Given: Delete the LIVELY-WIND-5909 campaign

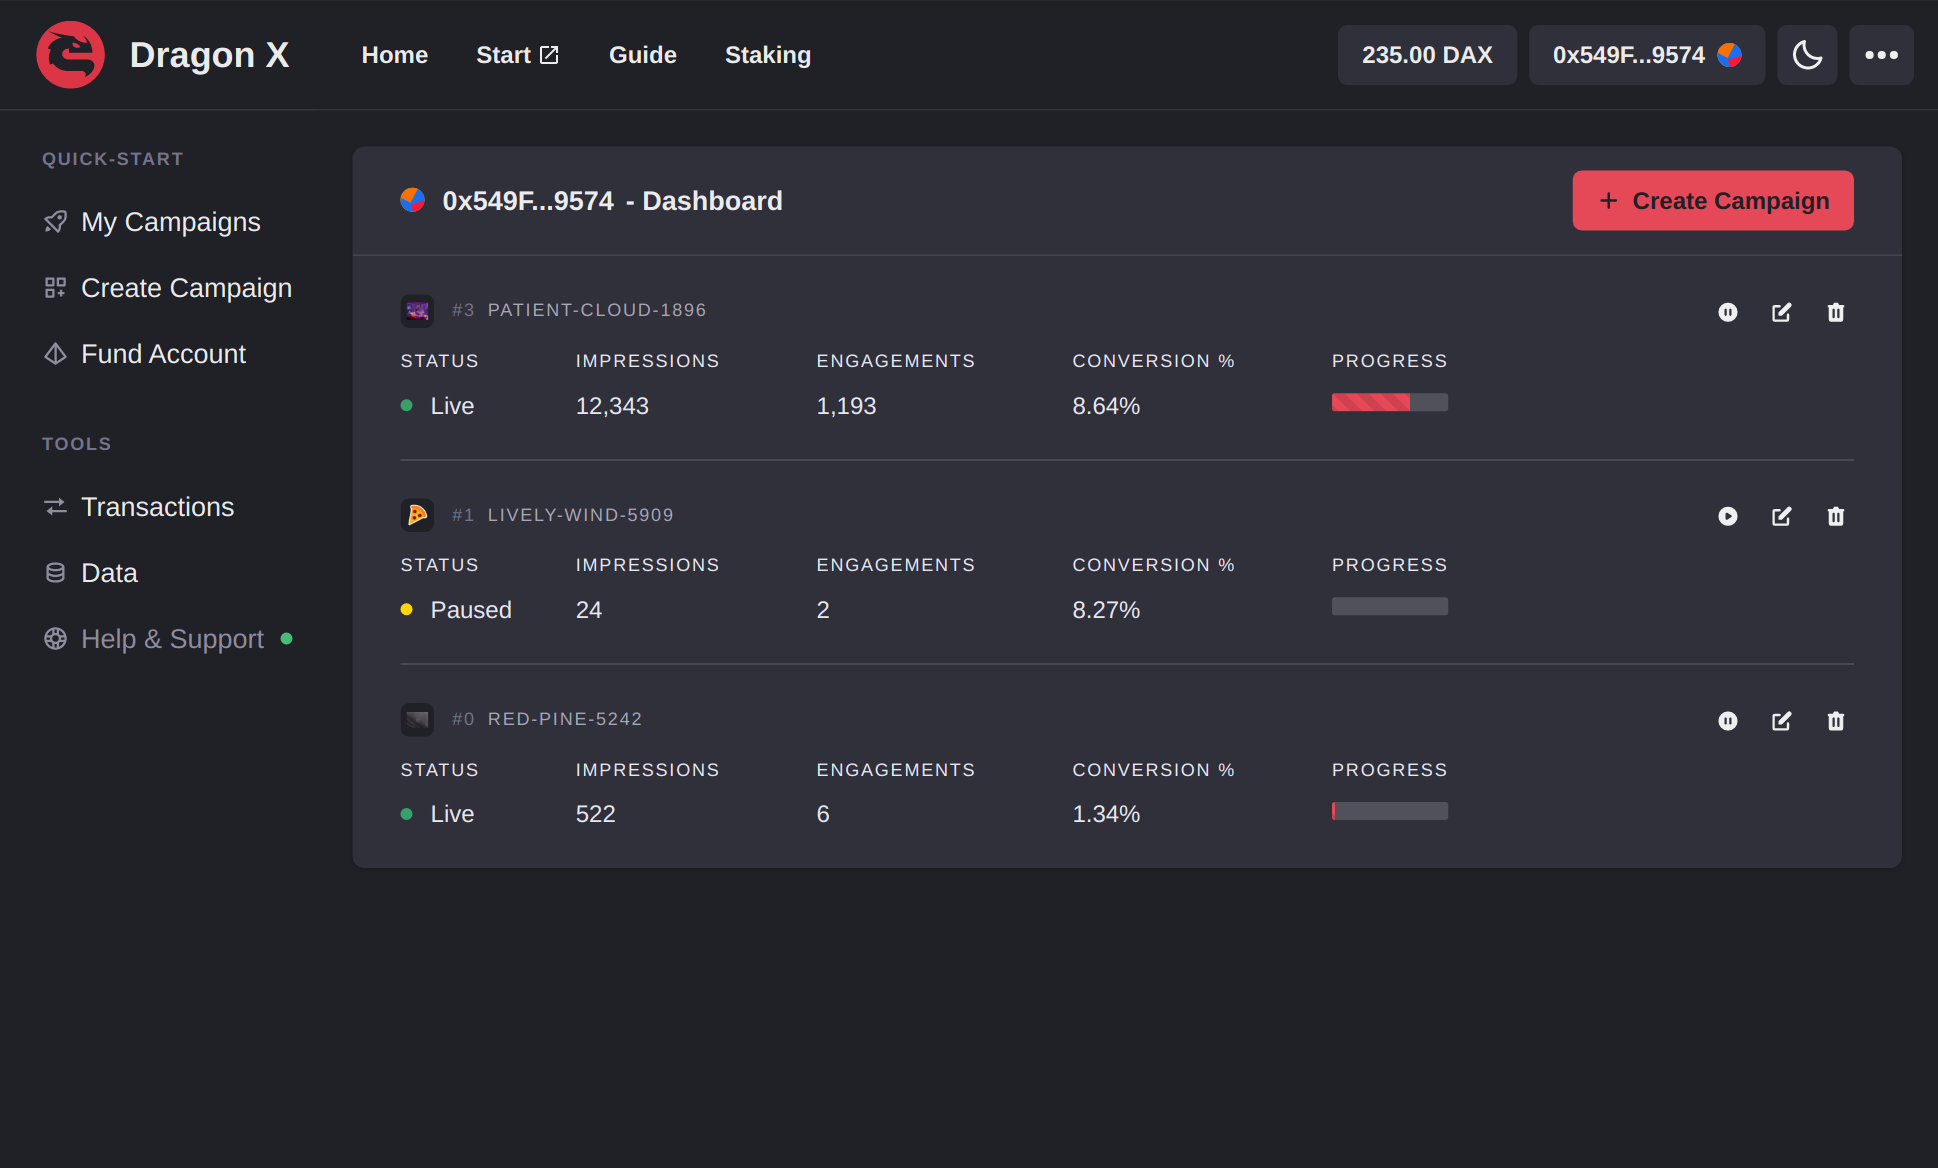Looking at the screenshot, I should (x=1836, y=516).
